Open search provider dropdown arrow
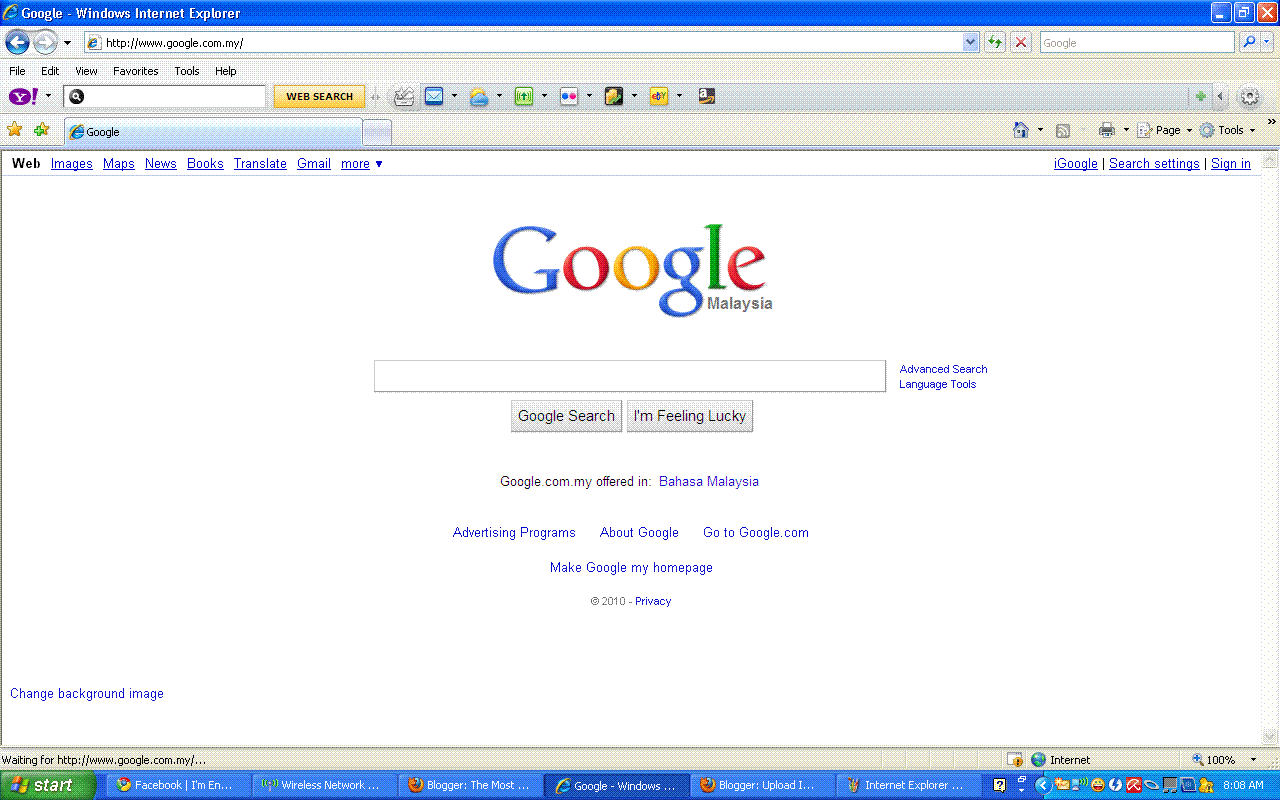 [x=1267, y=42]
